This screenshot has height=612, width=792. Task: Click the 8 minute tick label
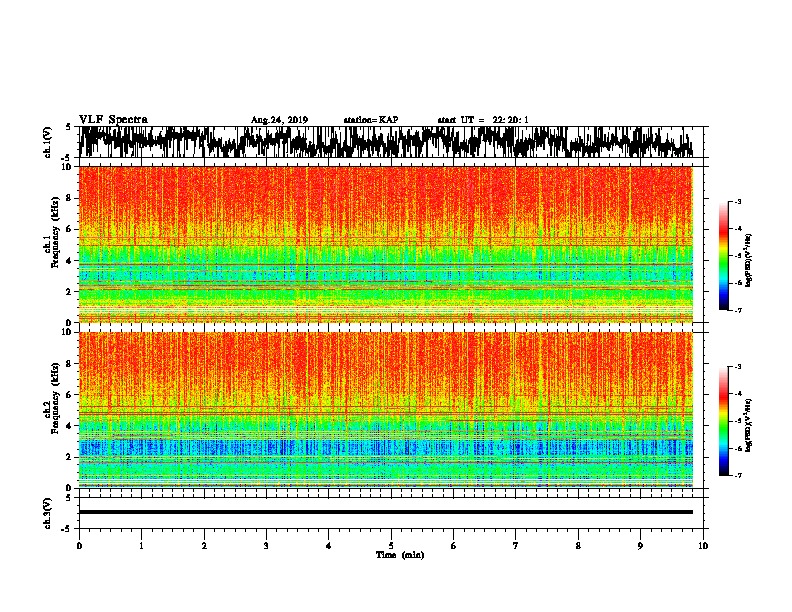578,545
